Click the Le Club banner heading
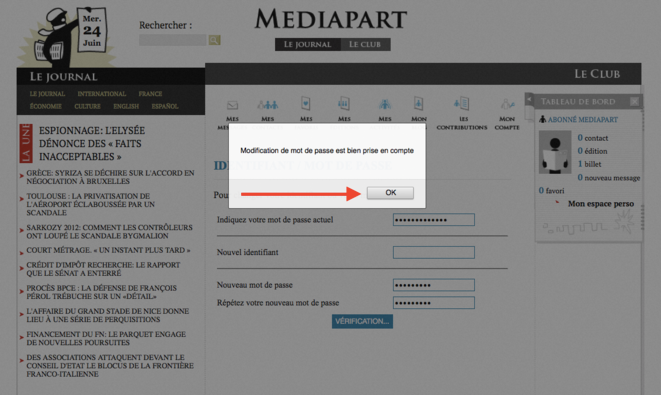 597,74
